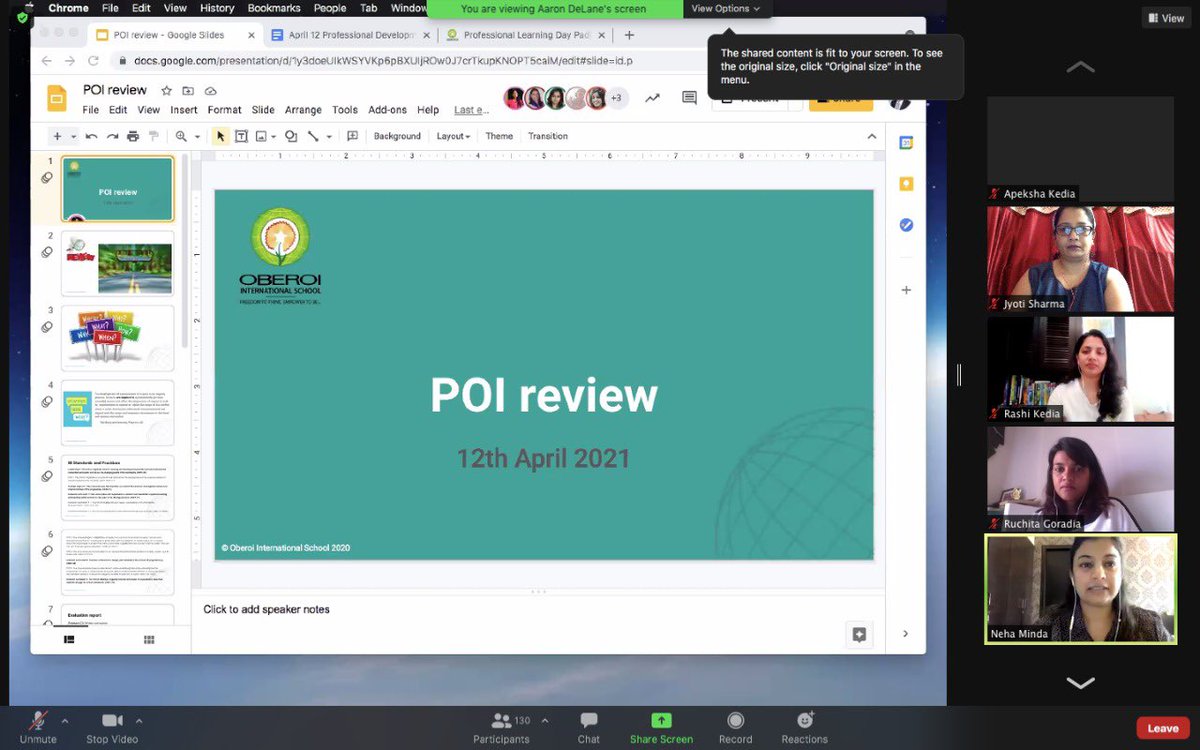
Task: Click Leave to exit the Zoom meeting
Action: (x=1161, y=727)
